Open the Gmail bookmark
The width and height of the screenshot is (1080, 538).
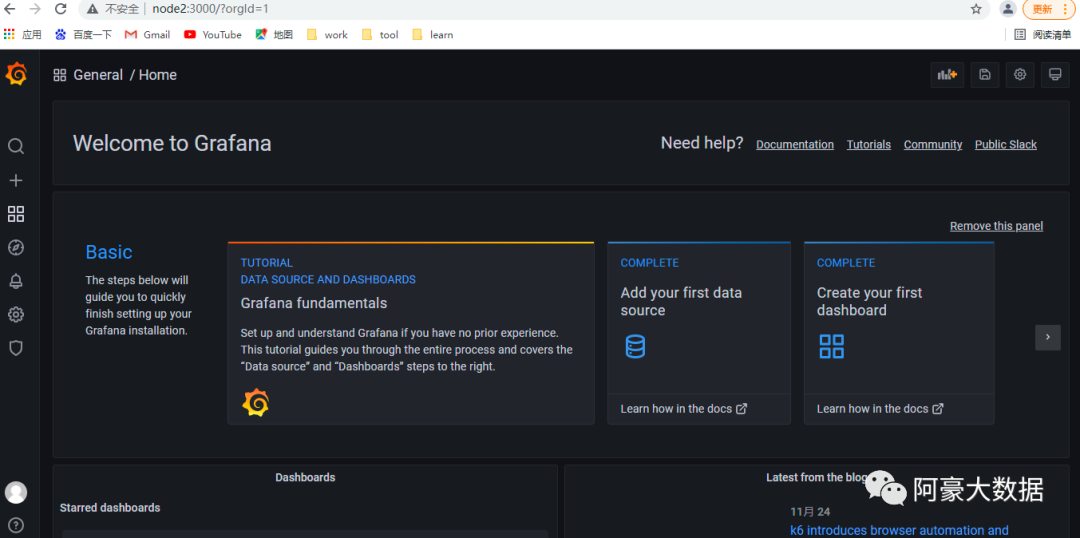(x=147, y=34)
